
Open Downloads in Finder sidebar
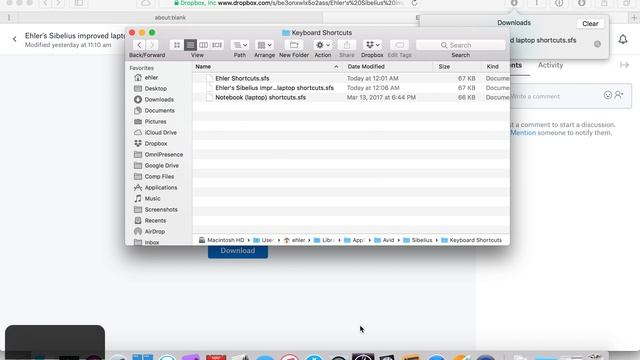point(159,100)
